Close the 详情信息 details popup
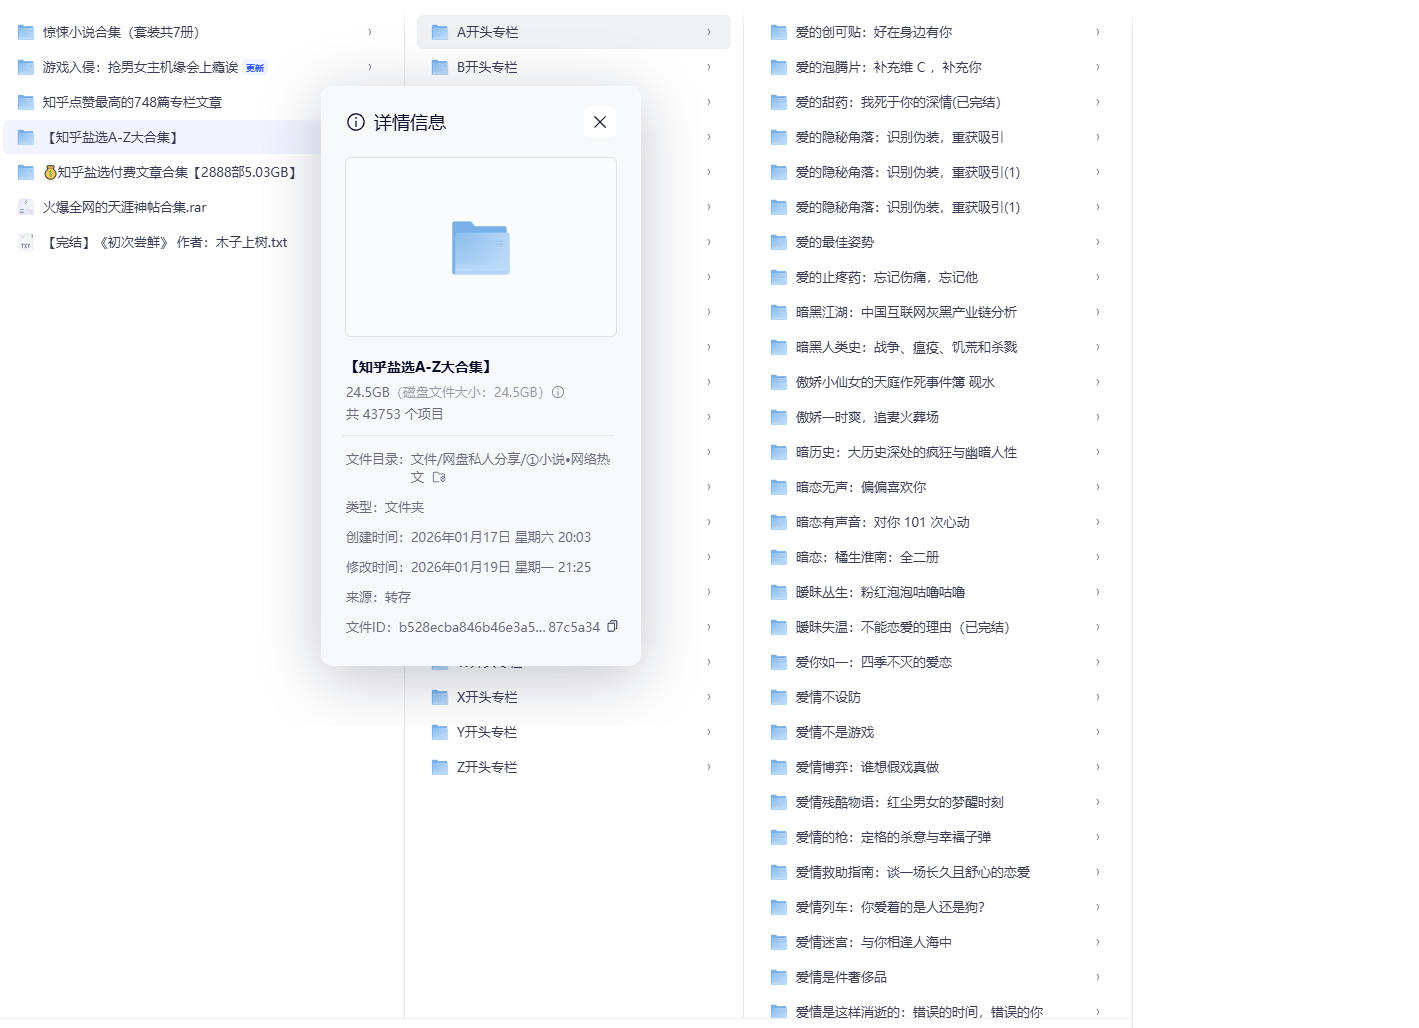This screenshot has height=1028, width=1419. tap(600, 122)
